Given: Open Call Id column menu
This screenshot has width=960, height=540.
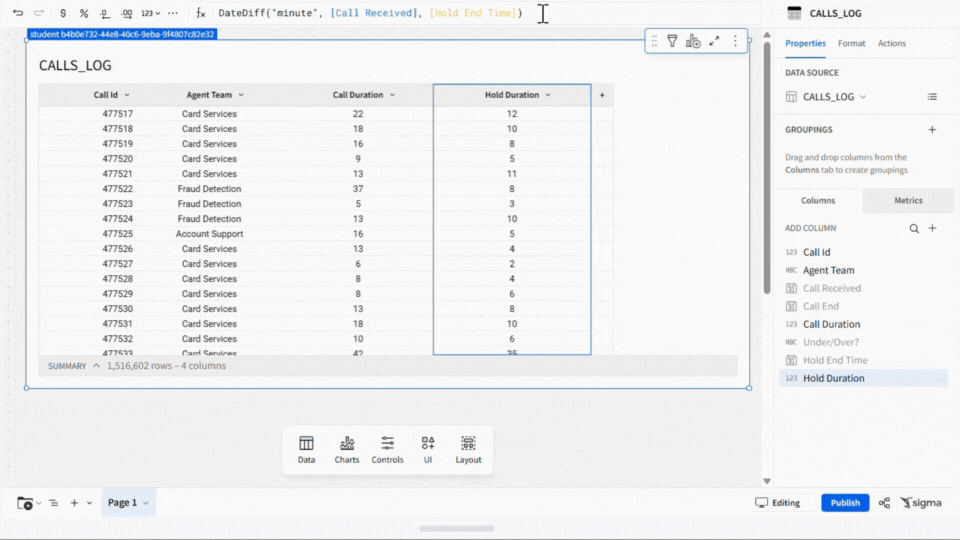Looking at the screenshot, I should 127,95.
